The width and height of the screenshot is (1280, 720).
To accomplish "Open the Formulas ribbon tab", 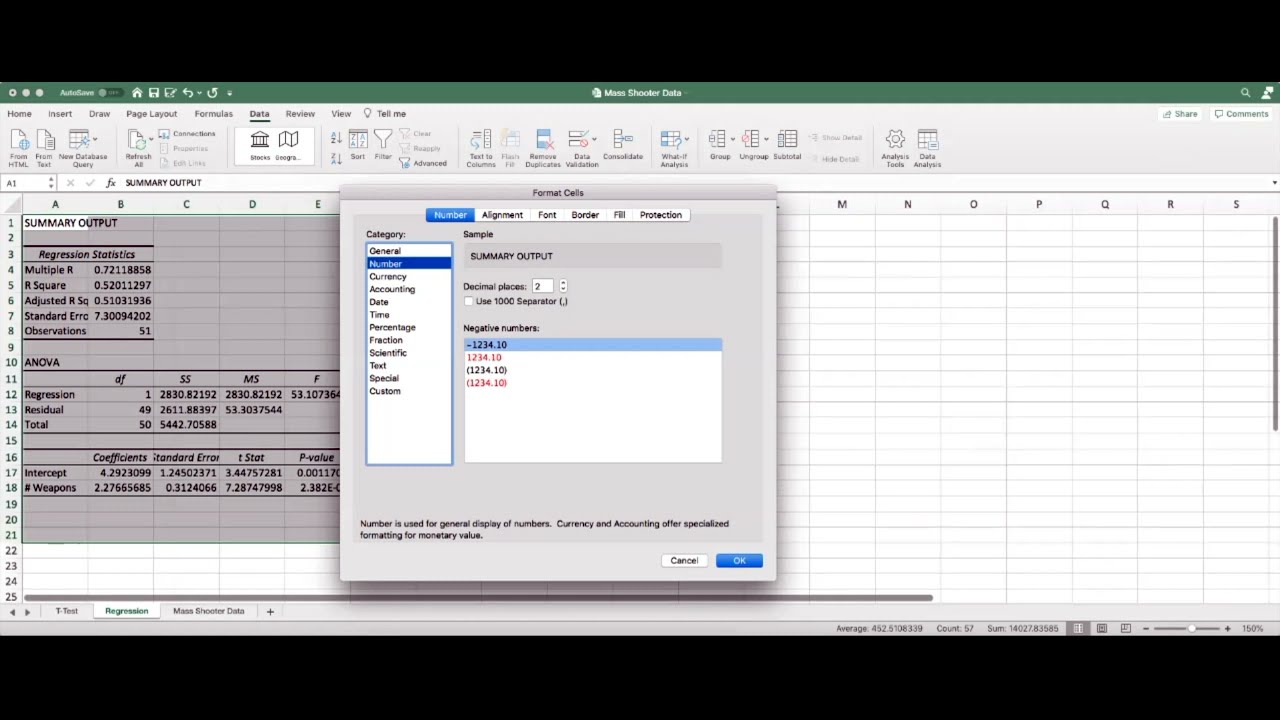I will point(213,114).
